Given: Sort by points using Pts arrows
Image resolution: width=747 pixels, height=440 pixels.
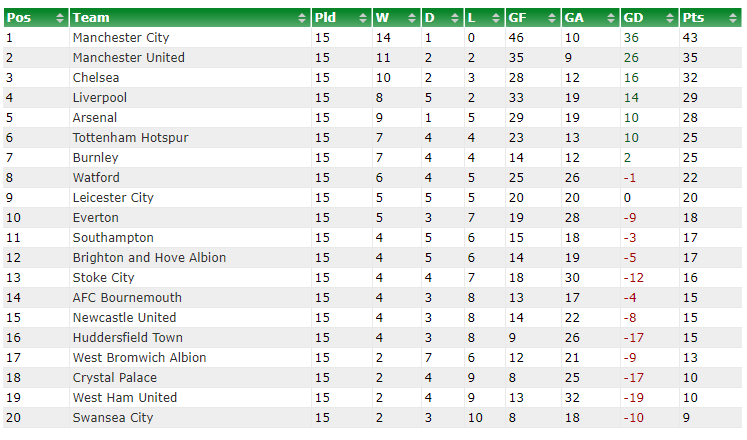Looking at the screenshot, I should pos(733,18).
